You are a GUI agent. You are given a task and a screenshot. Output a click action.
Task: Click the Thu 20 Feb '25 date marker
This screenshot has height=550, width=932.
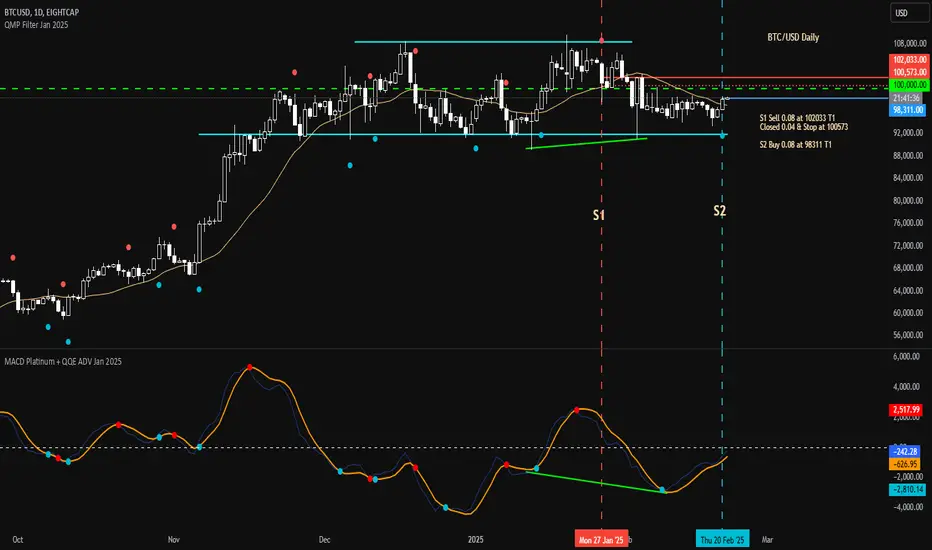coord(722,540)
